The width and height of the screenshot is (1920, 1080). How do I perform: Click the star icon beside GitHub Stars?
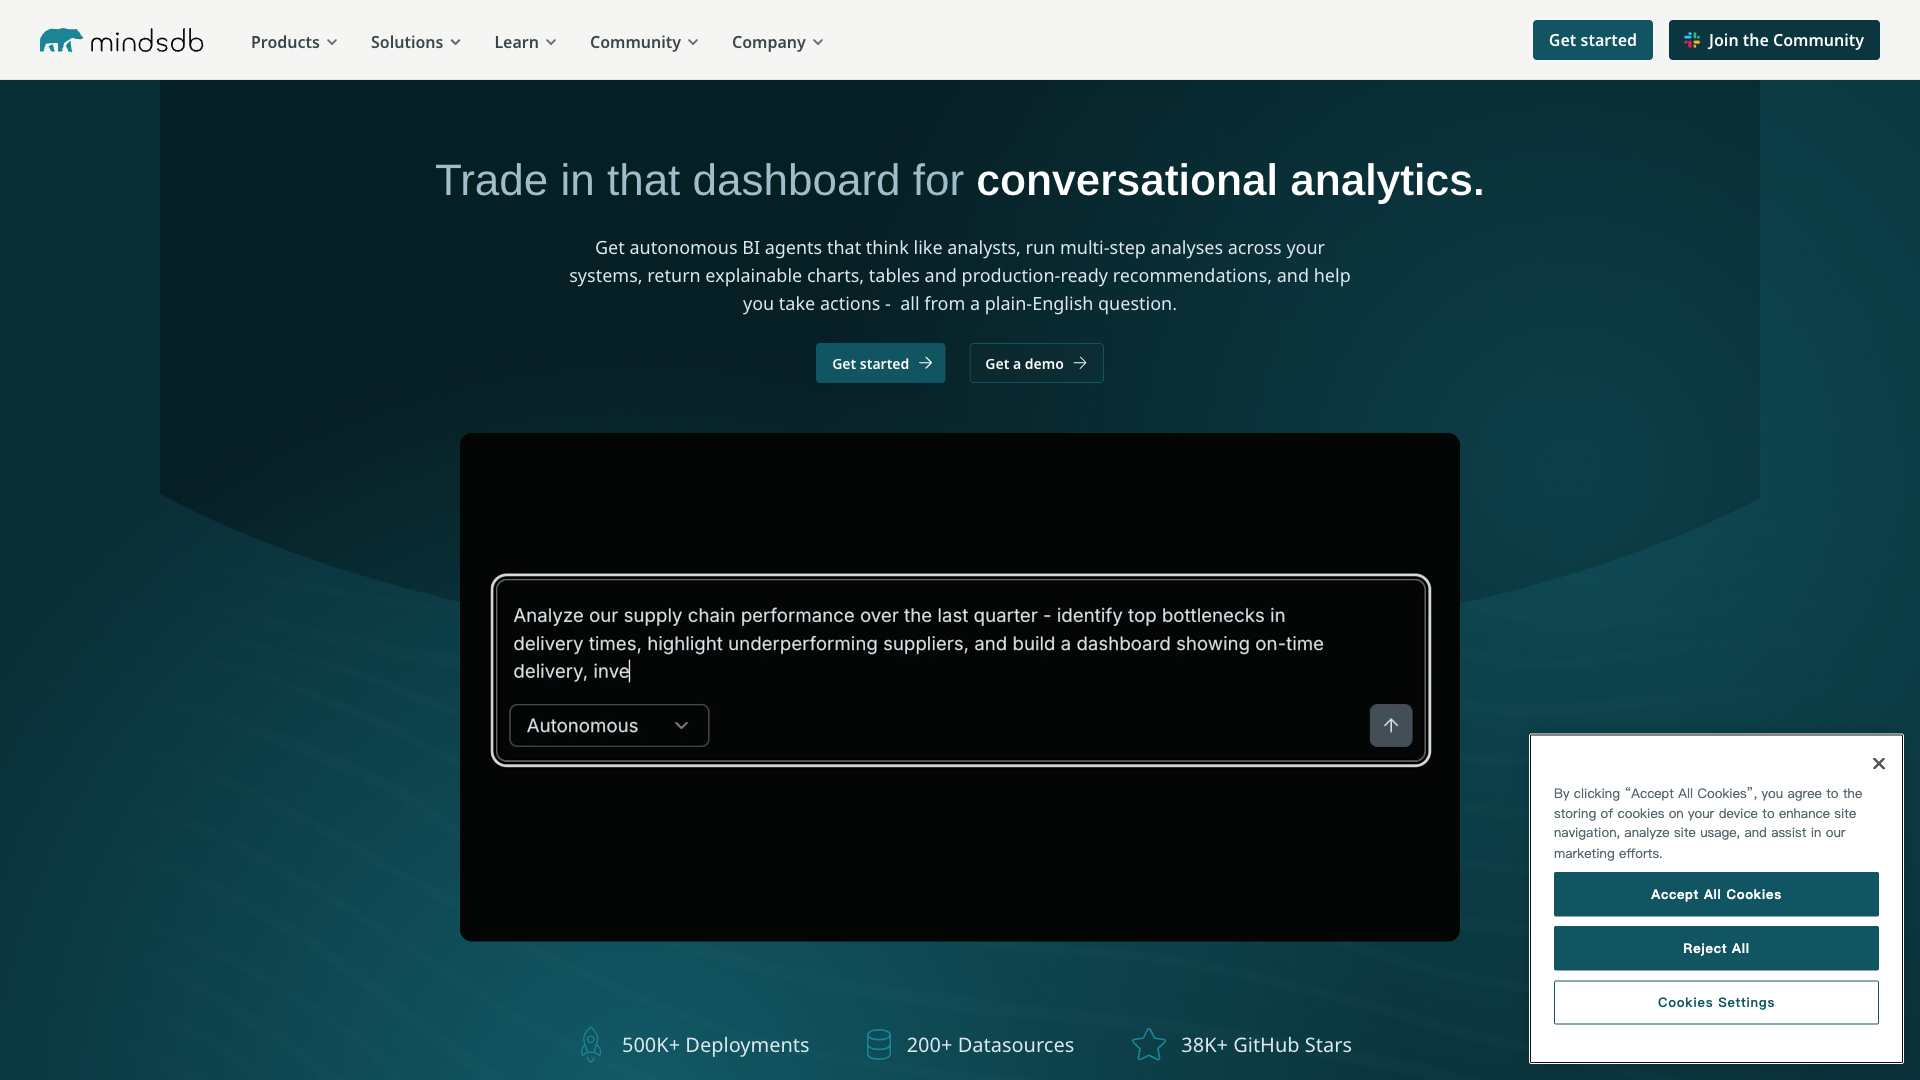pyautogui.click(x=1148, y=1044)
